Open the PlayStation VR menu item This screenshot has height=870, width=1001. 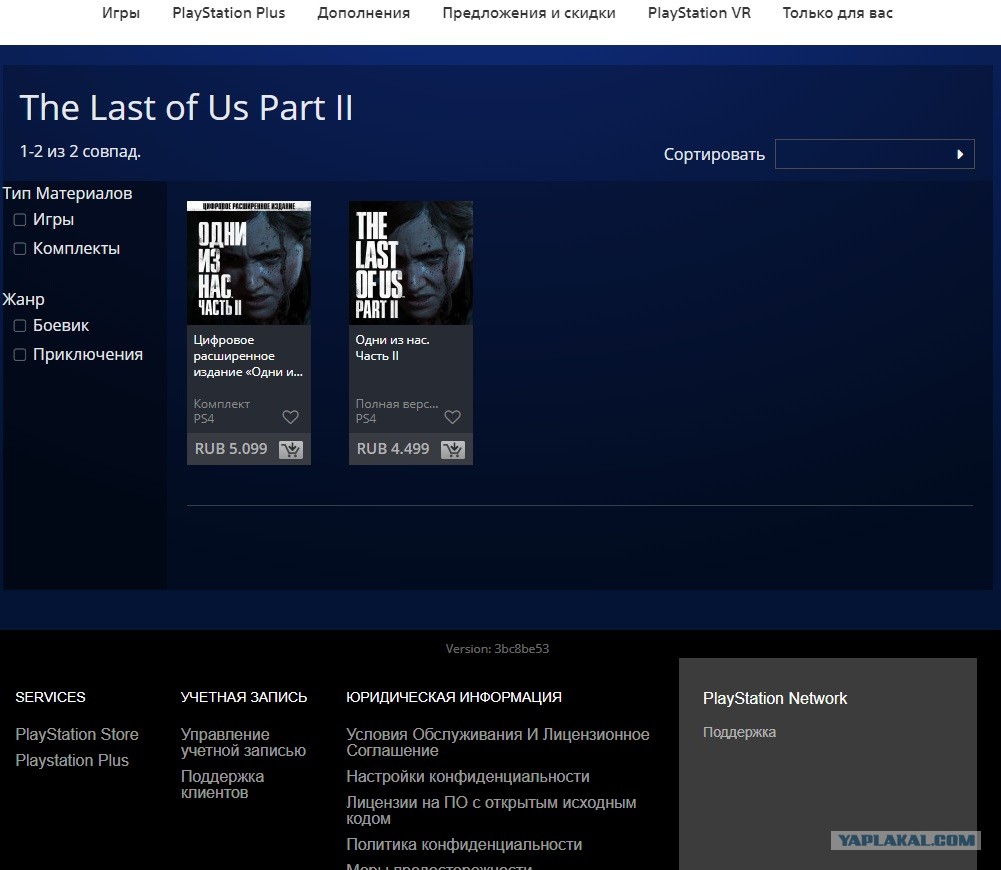coord(699,13)
